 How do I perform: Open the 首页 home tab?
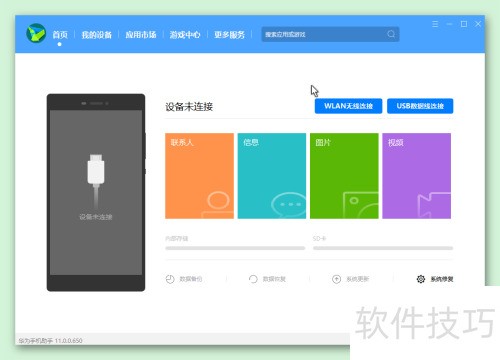(x=60, y=35)
